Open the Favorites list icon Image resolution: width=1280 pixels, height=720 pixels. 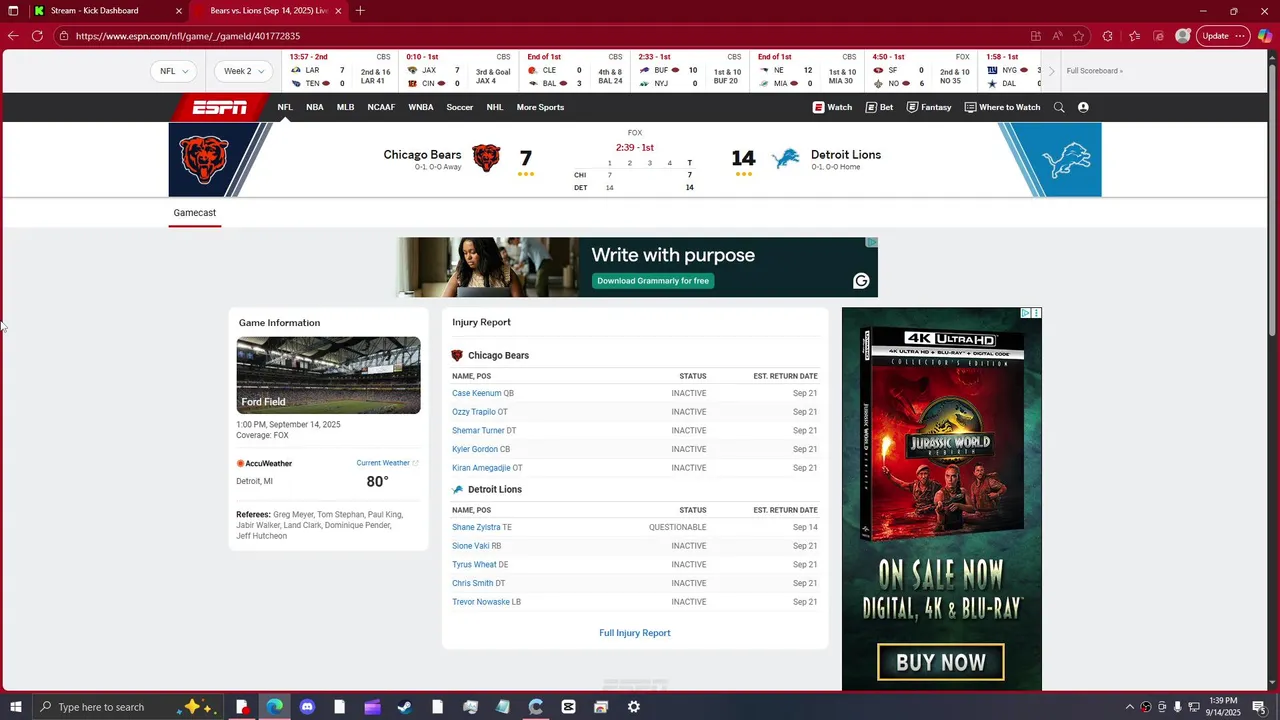click(1134, 36)
